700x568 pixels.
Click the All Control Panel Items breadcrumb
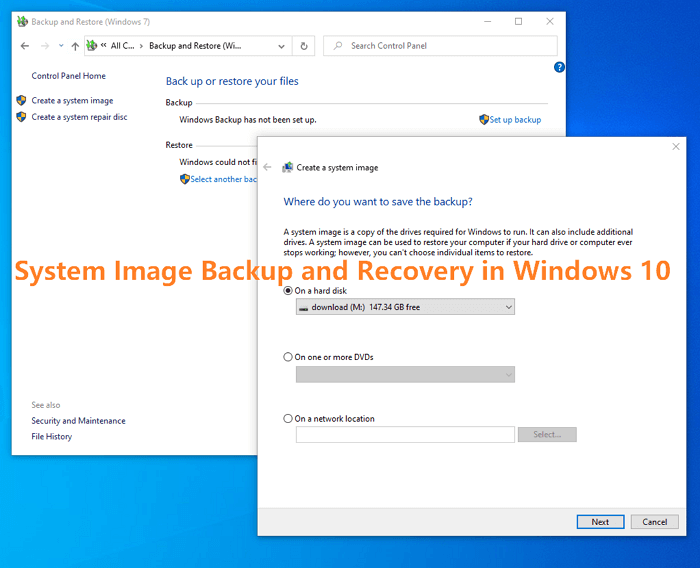[122, 46]
